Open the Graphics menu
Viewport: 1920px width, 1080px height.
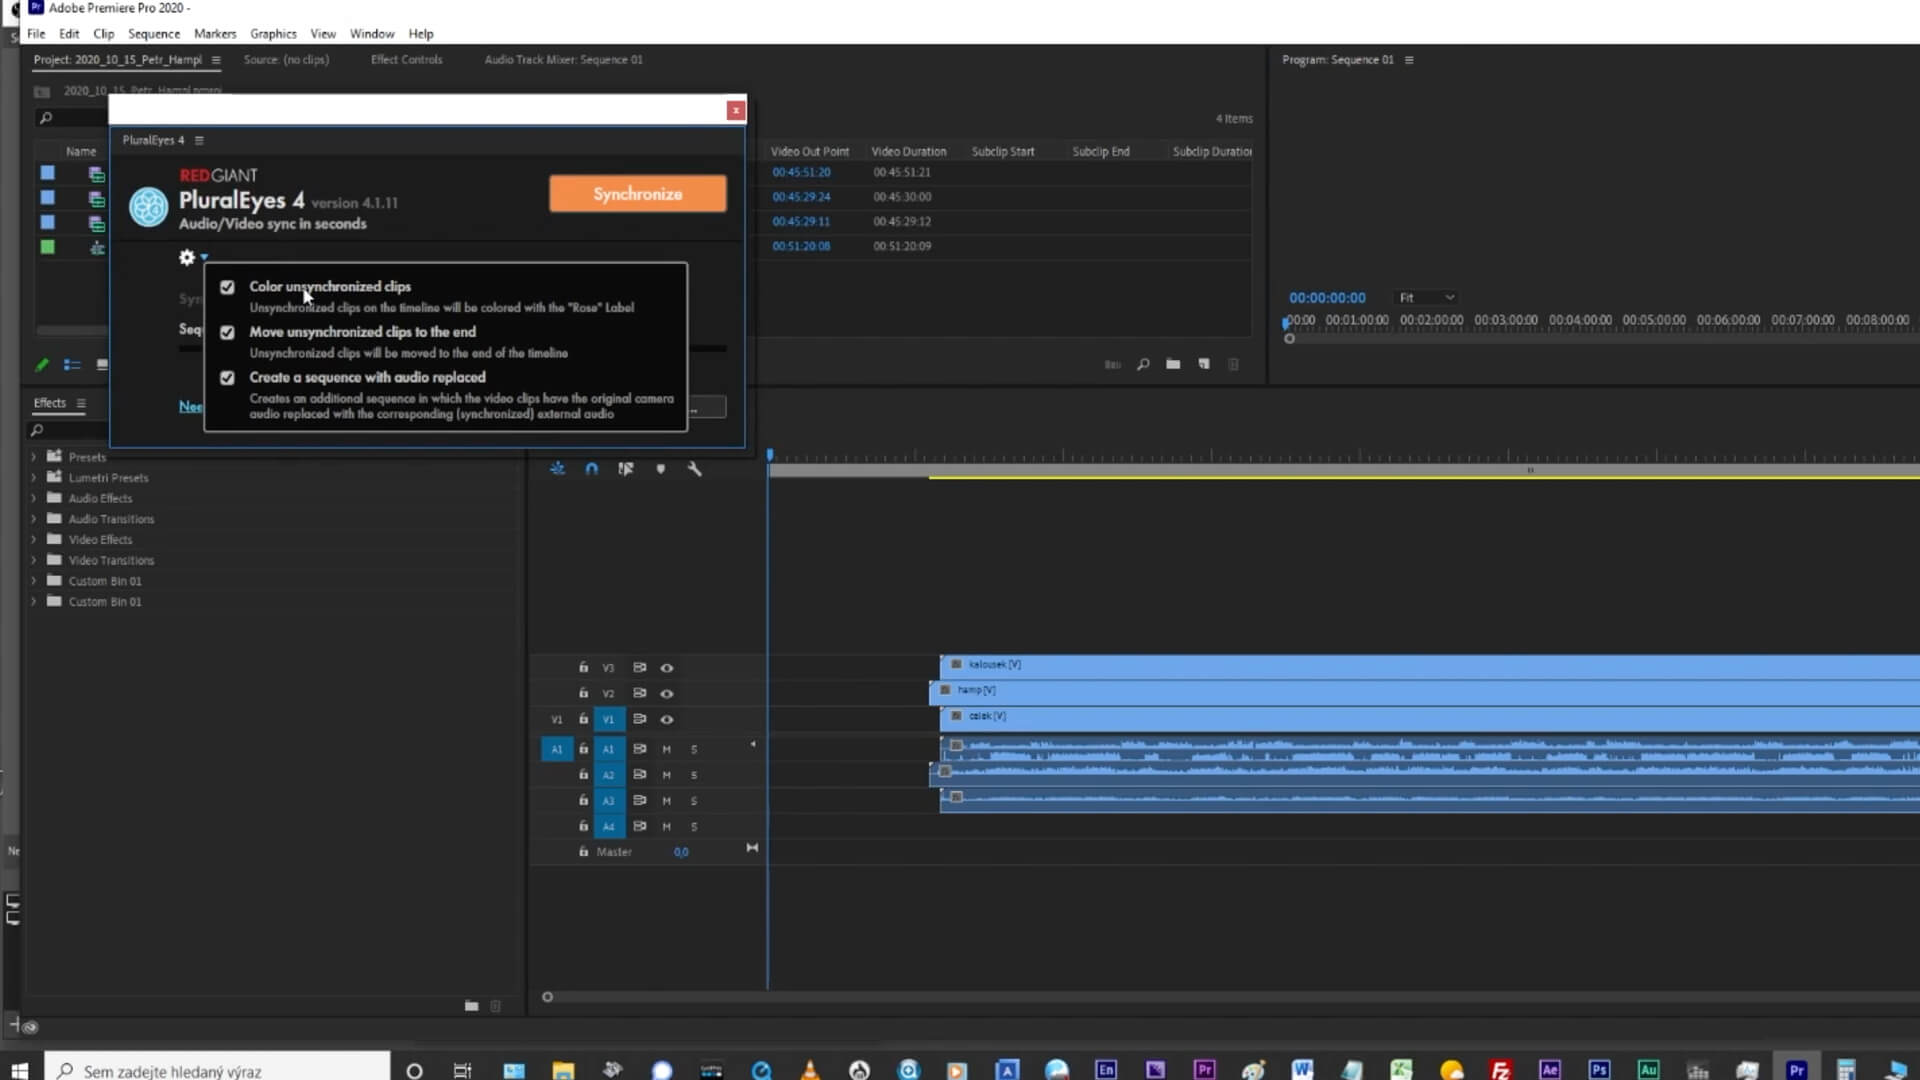pyautogui.click(x=273, y=33)
